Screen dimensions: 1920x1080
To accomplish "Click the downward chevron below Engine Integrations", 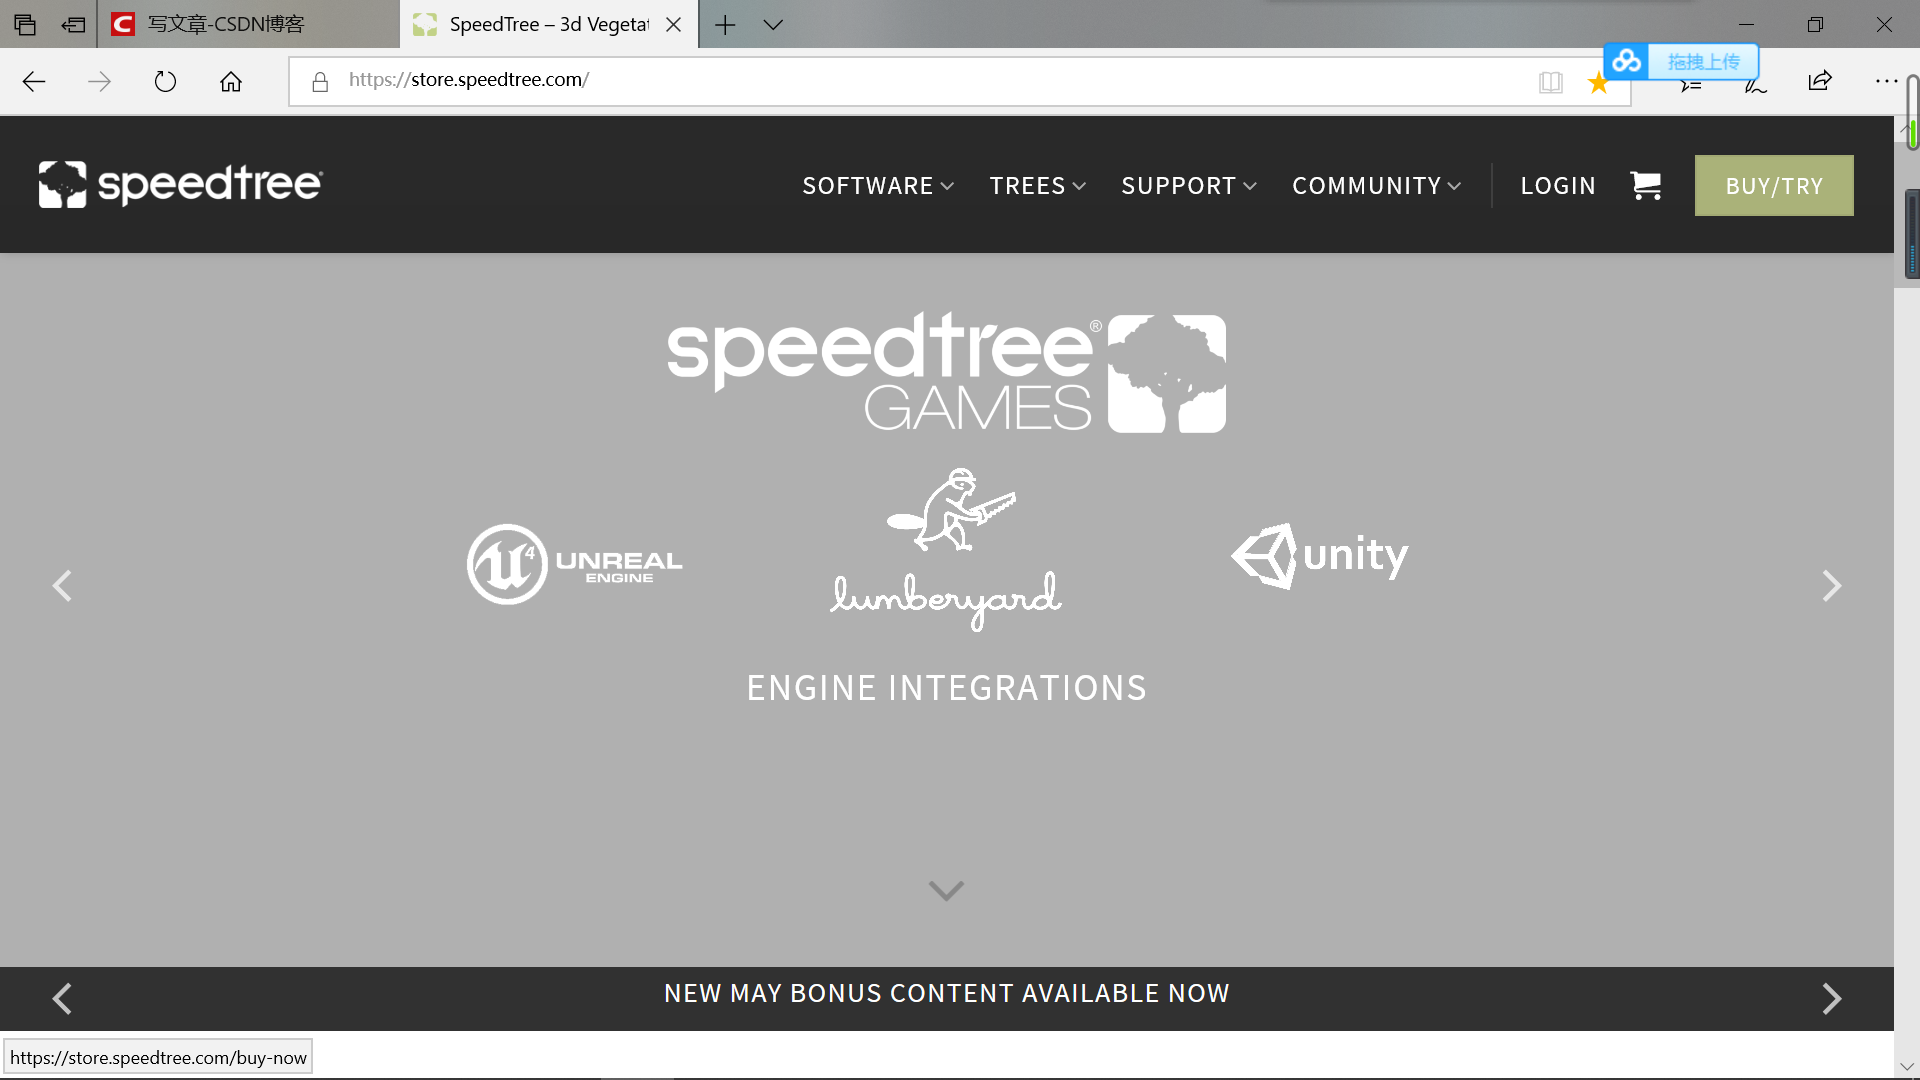I will click(x=945, y=891).
